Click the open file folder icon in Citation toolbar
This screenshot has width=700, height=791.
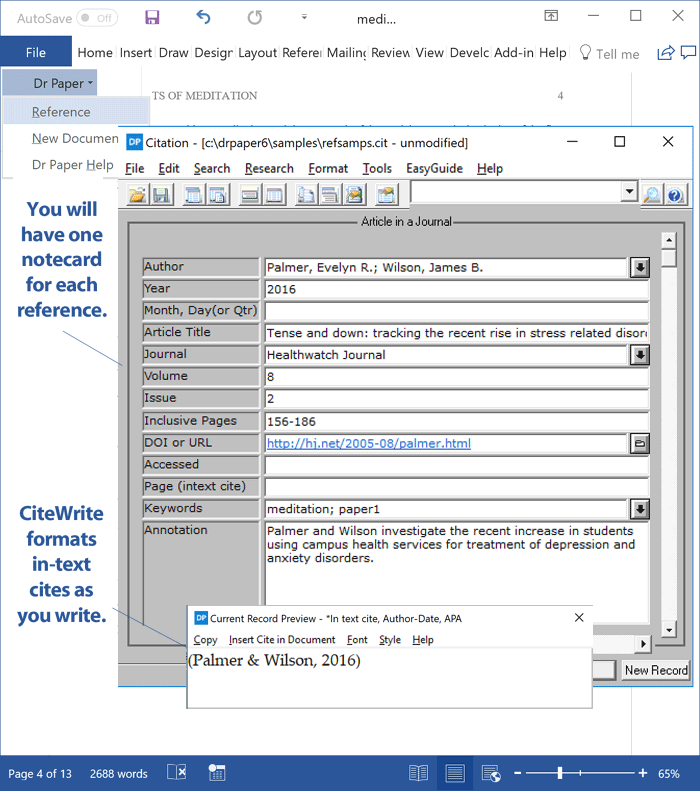tap(137, 194)
